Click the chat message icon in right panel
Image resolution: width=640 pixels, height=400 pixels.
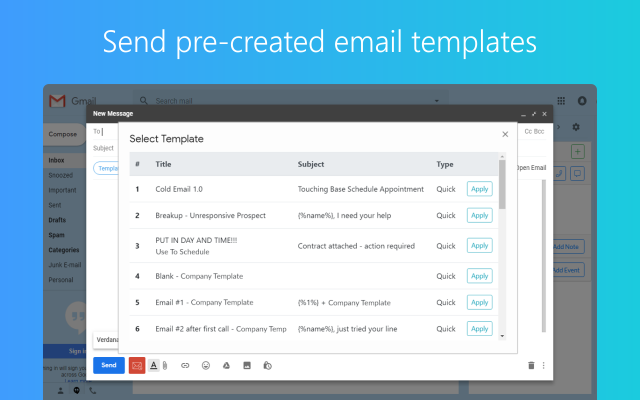pyautogui.click(x=577, y=173)
